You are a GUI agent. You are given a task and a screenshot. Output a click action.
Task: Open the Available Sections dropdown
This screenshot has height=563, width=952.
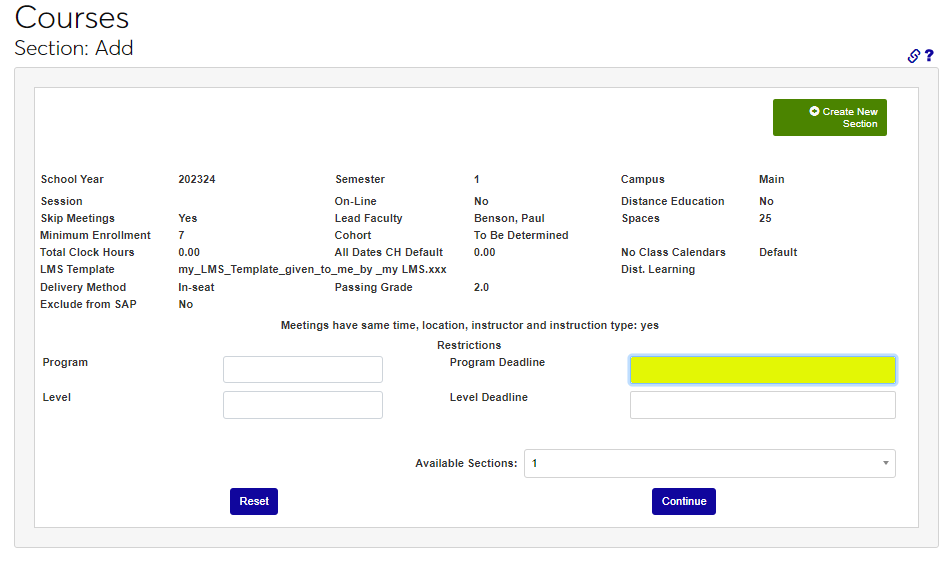[708, 464]
